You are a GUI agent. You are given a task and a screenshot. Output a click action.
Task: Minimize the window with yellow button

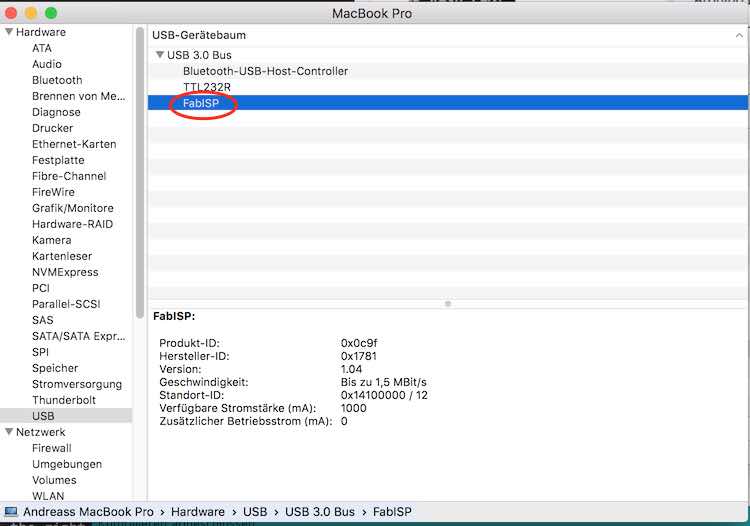[31, 13]
